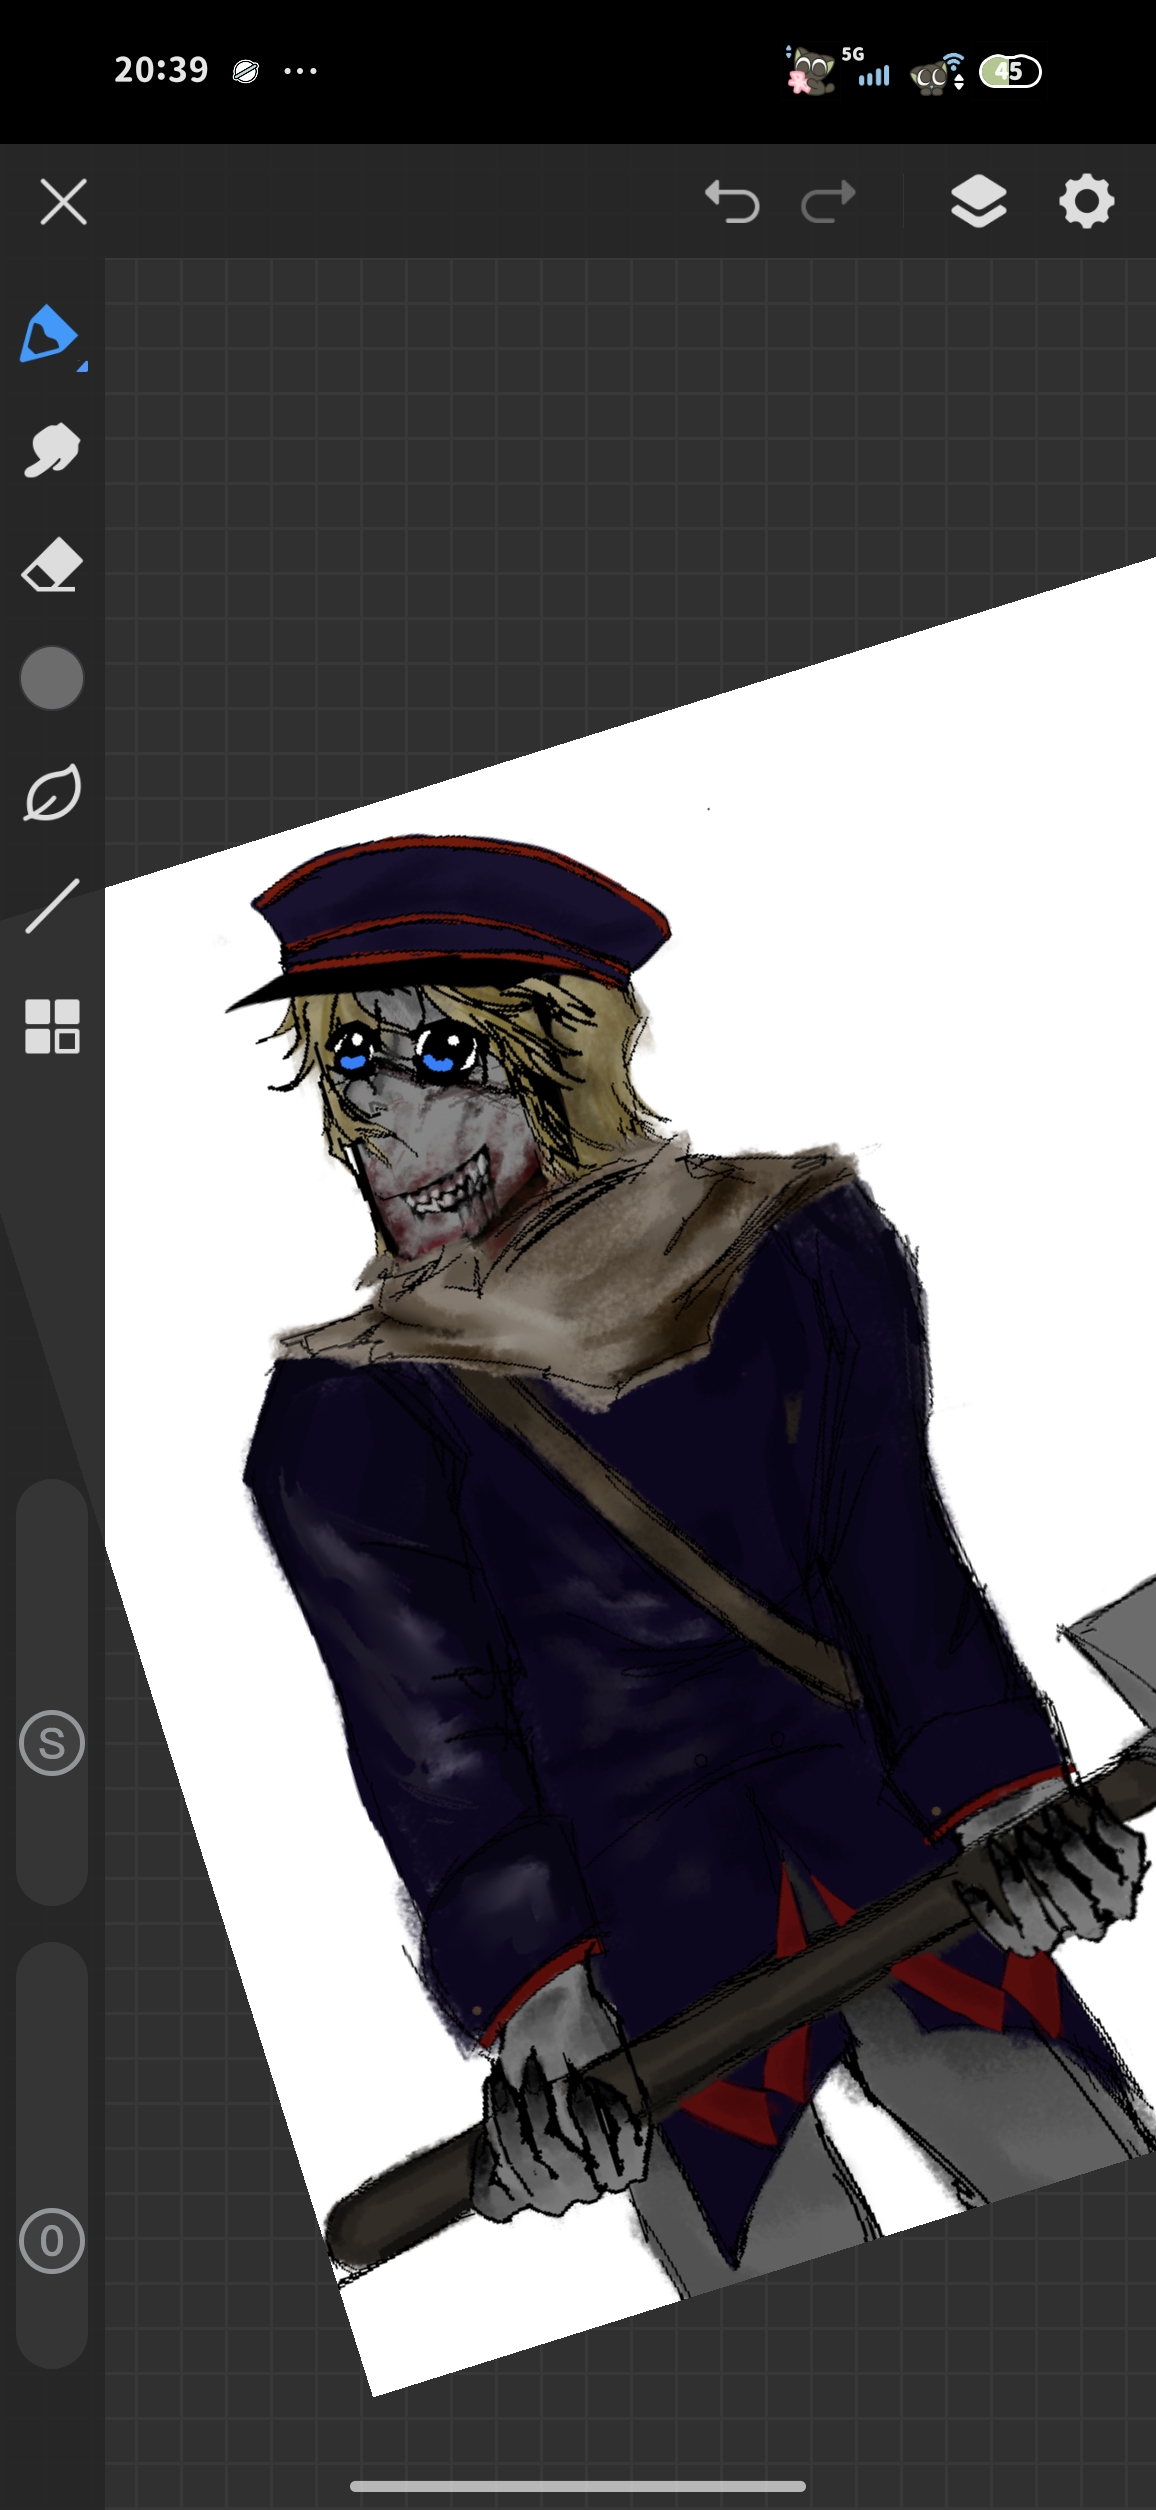Tap the three-dot status bar indicator

[x=300, y=70]
